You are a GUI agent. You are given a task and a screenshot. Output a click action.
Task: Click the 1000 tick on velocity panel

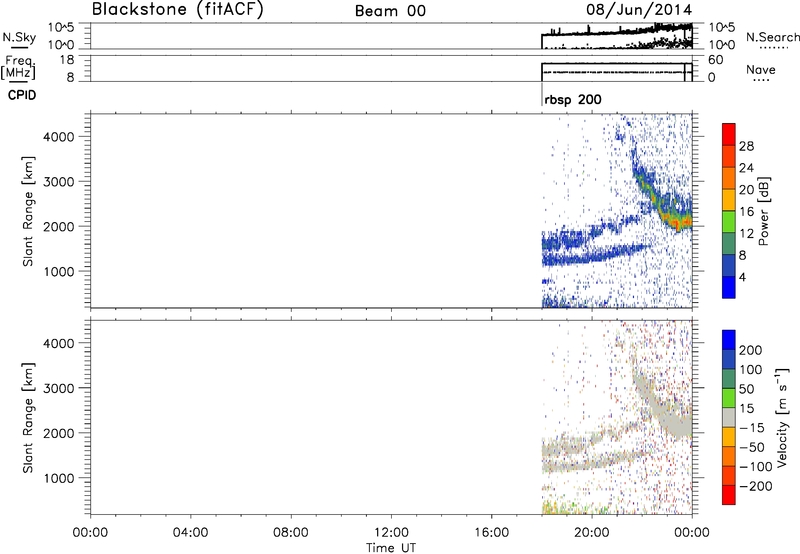pyautogui.click(x=58, y=478)
